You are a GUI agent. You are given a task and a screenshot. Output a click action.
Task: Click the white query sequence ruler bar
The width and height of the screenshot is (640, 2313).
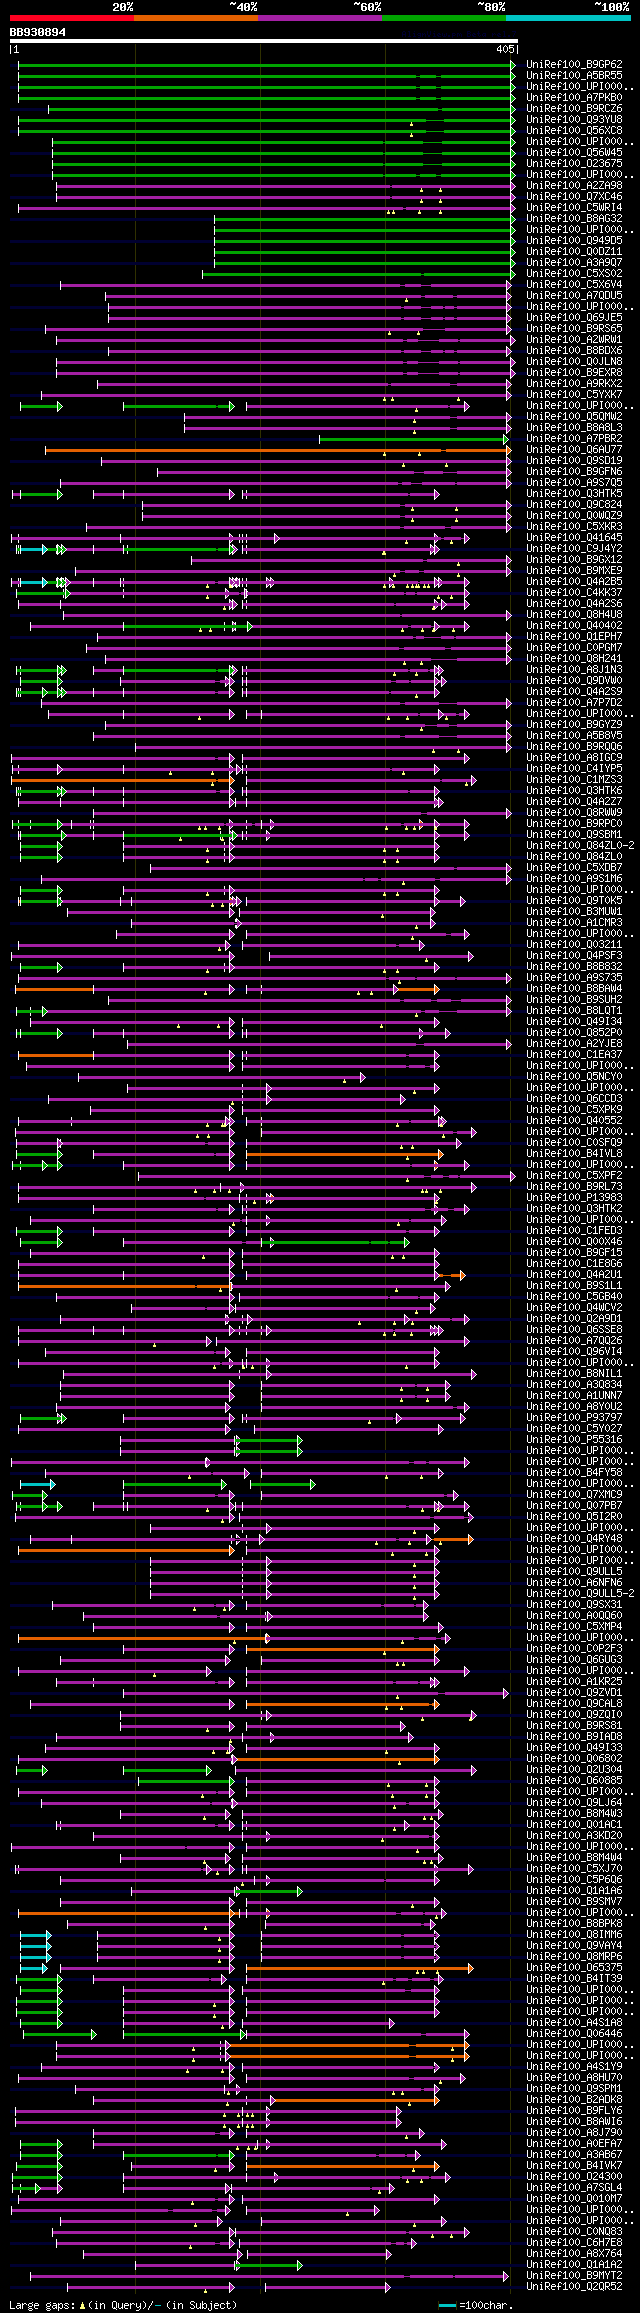point(263,41)
